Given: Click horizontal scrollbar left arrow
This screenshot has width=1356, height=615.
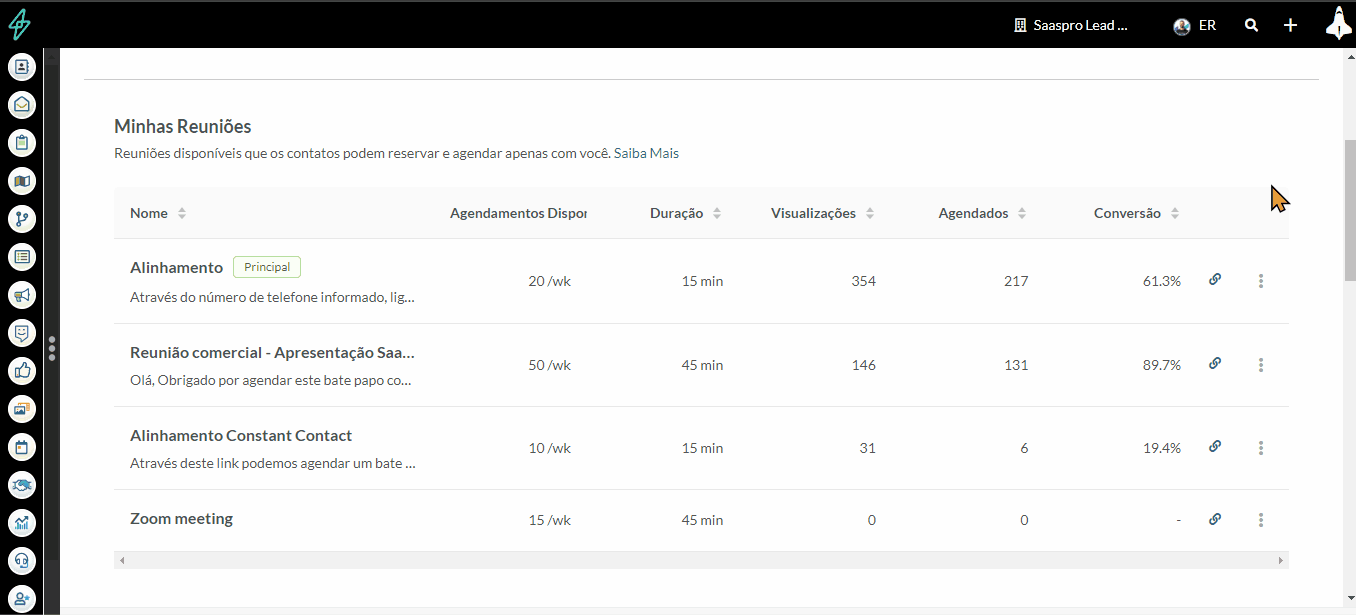Looking at the screenshot, I should 122,561.
